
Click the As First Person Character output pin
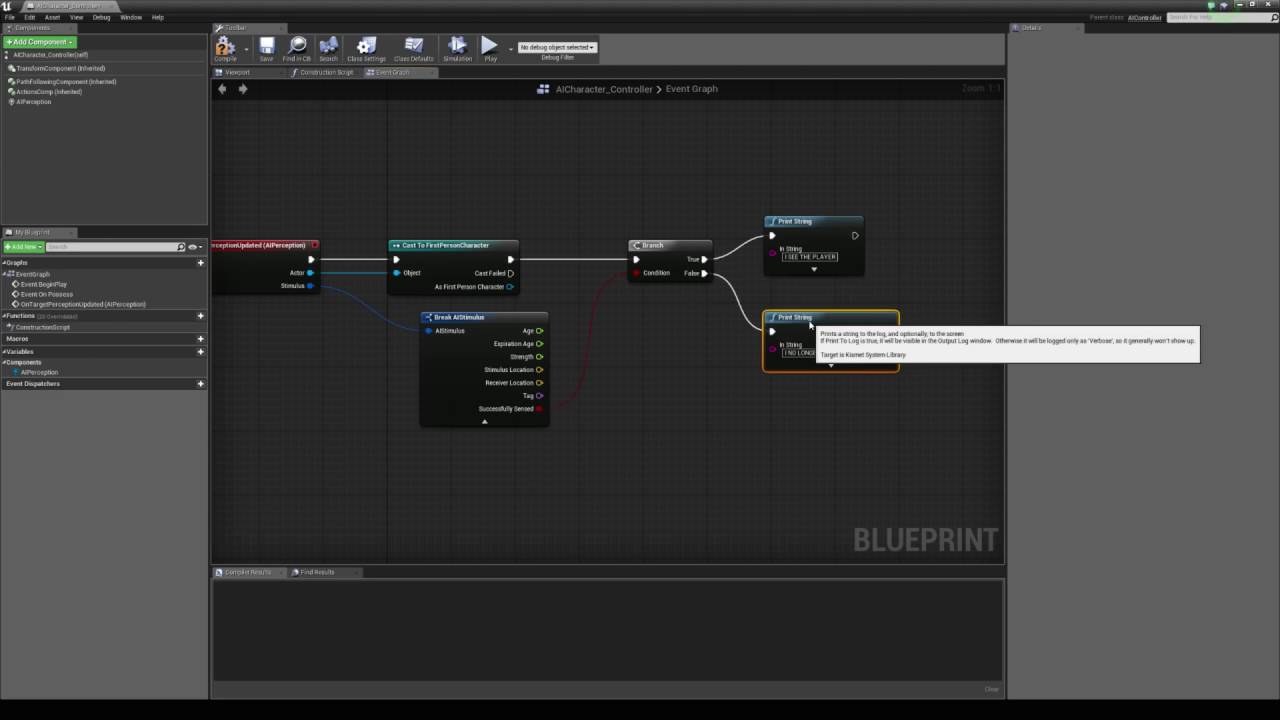coord(510,287)
